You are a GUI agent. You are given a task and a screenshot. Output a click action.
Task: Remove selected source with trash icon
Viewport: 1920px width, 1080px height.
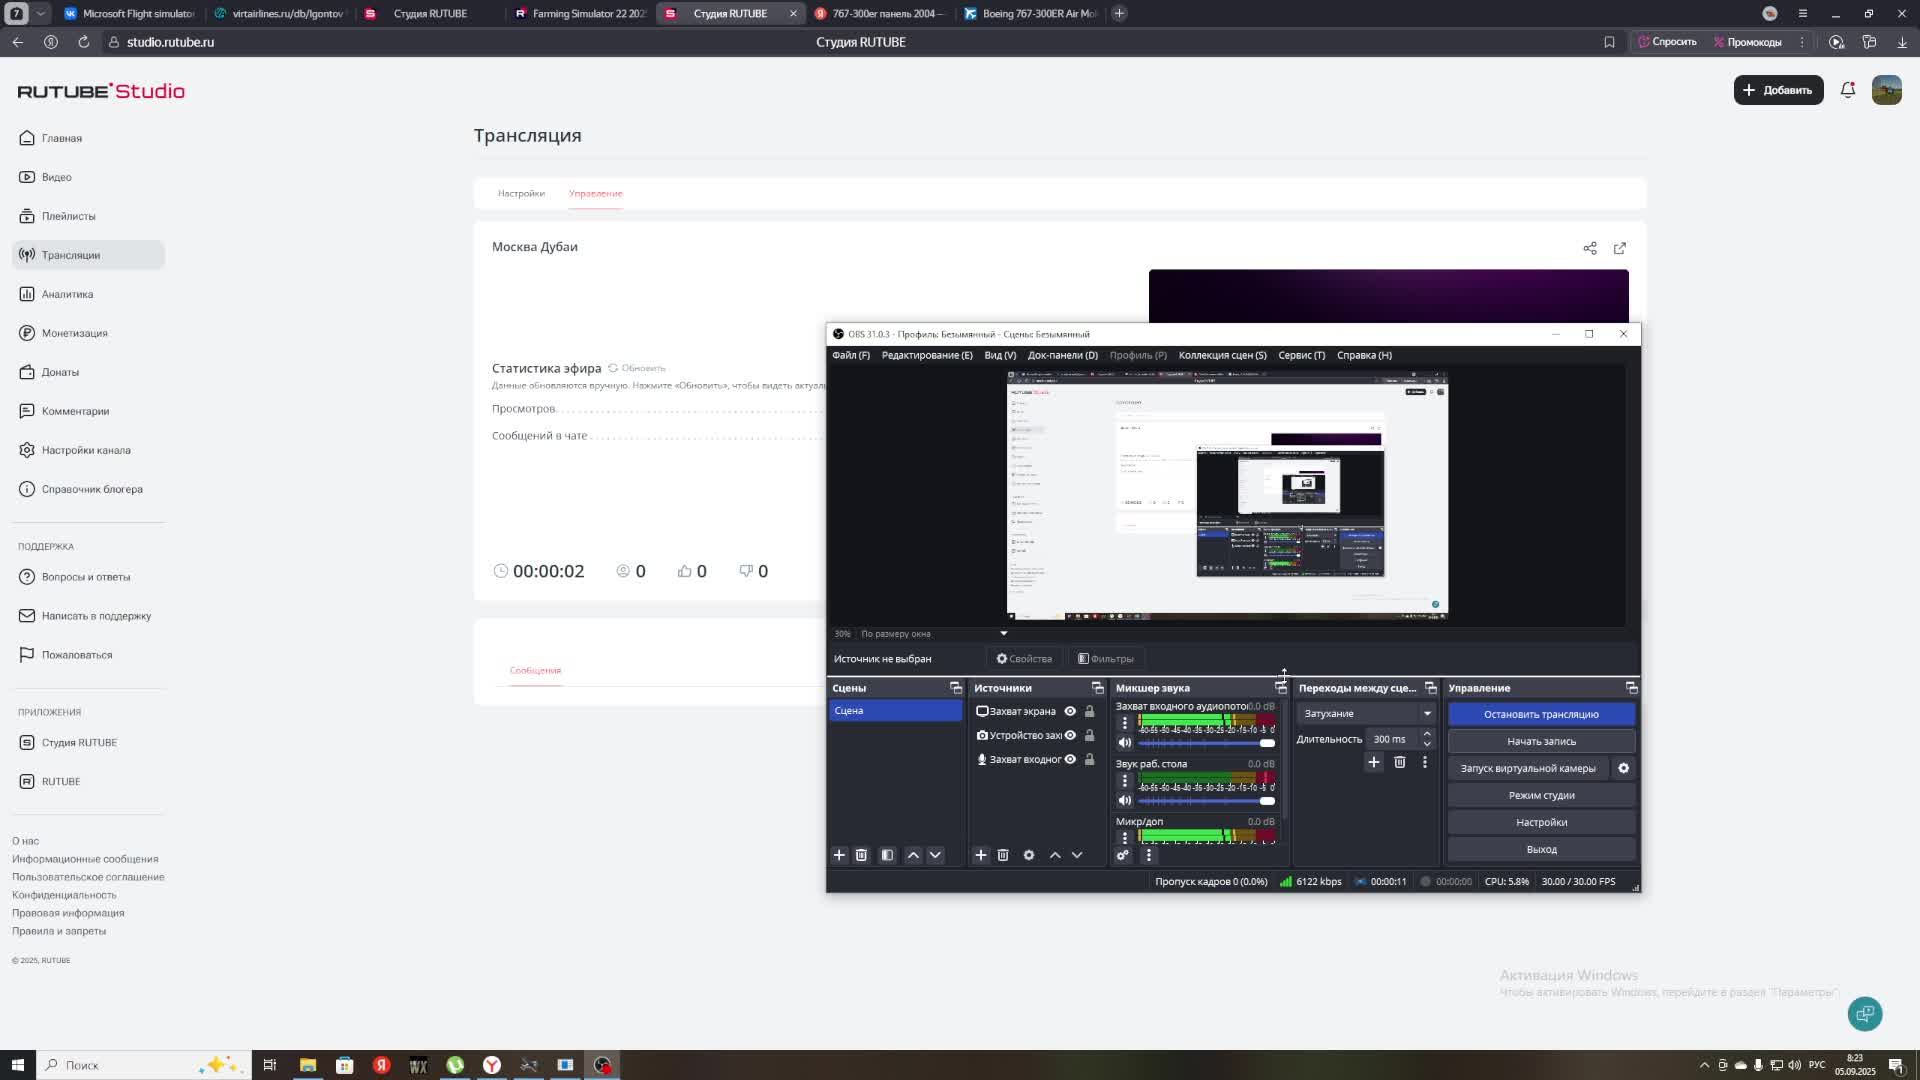1003,855
